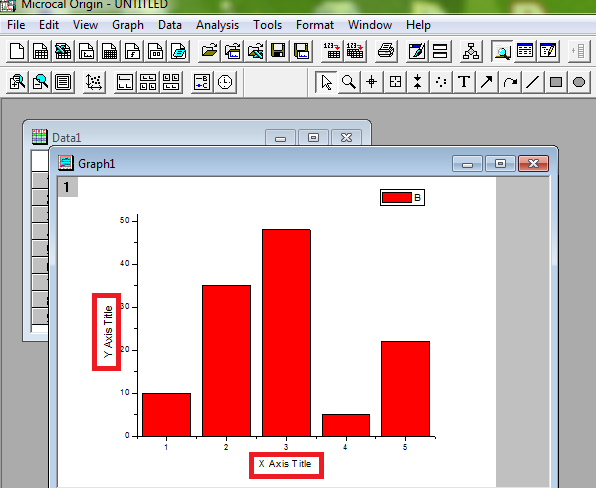Click the New Project blank page icon

click(x=17, y=51)
